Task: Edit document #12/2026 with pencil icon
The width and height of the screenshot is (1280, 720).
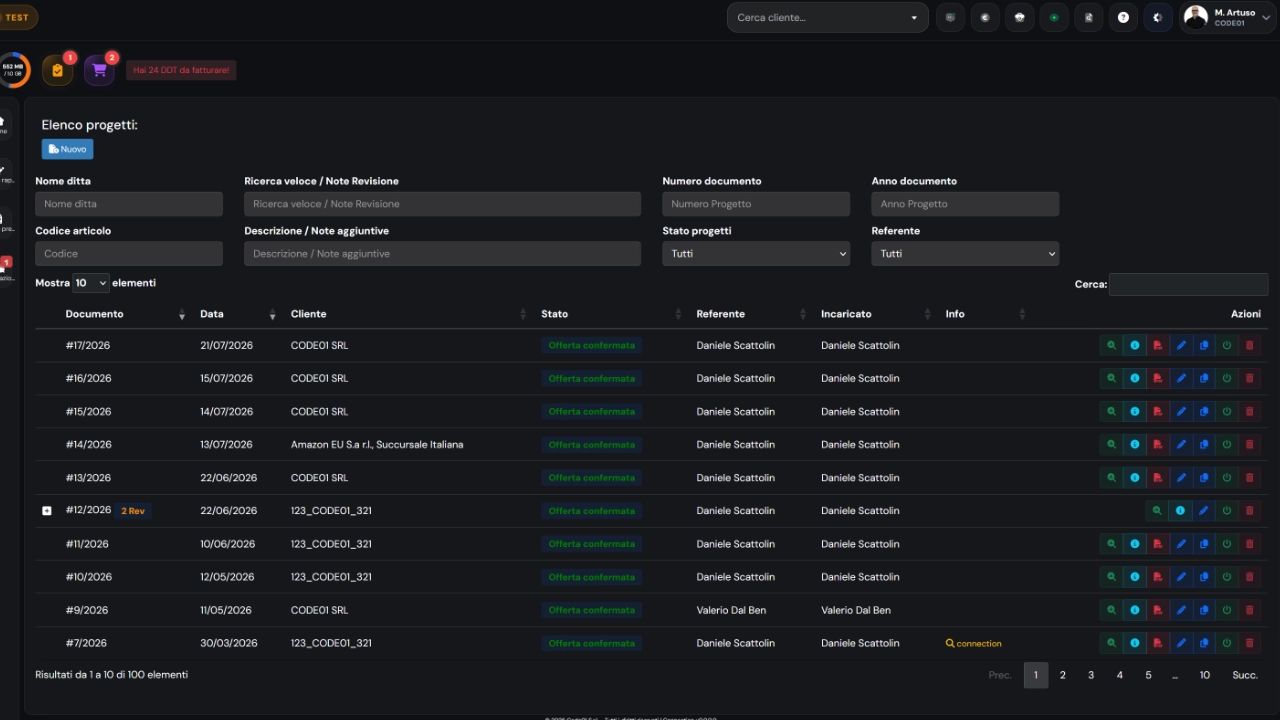Action: coord(1203,510)
